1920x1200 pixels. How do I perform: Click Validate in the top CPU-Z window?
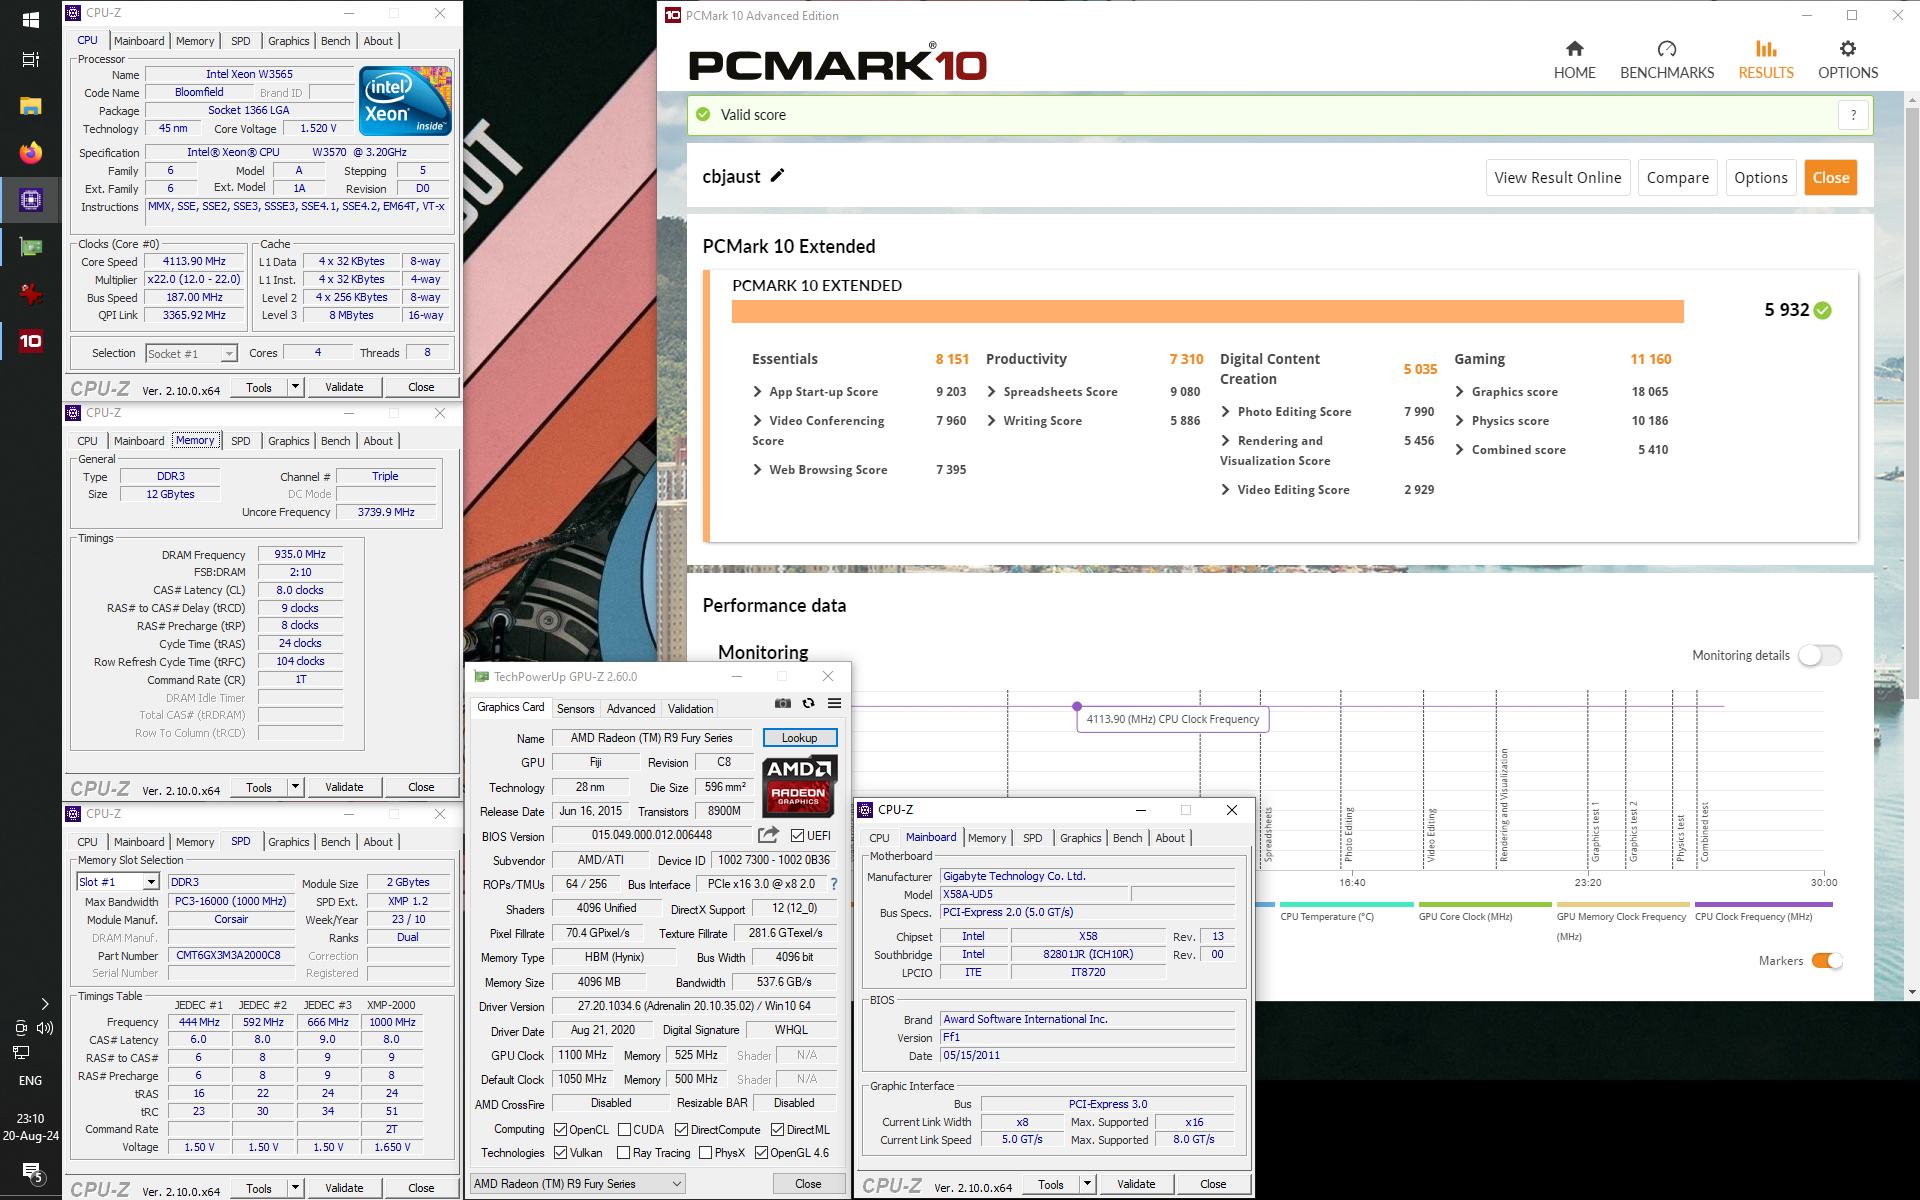point(344,387)
